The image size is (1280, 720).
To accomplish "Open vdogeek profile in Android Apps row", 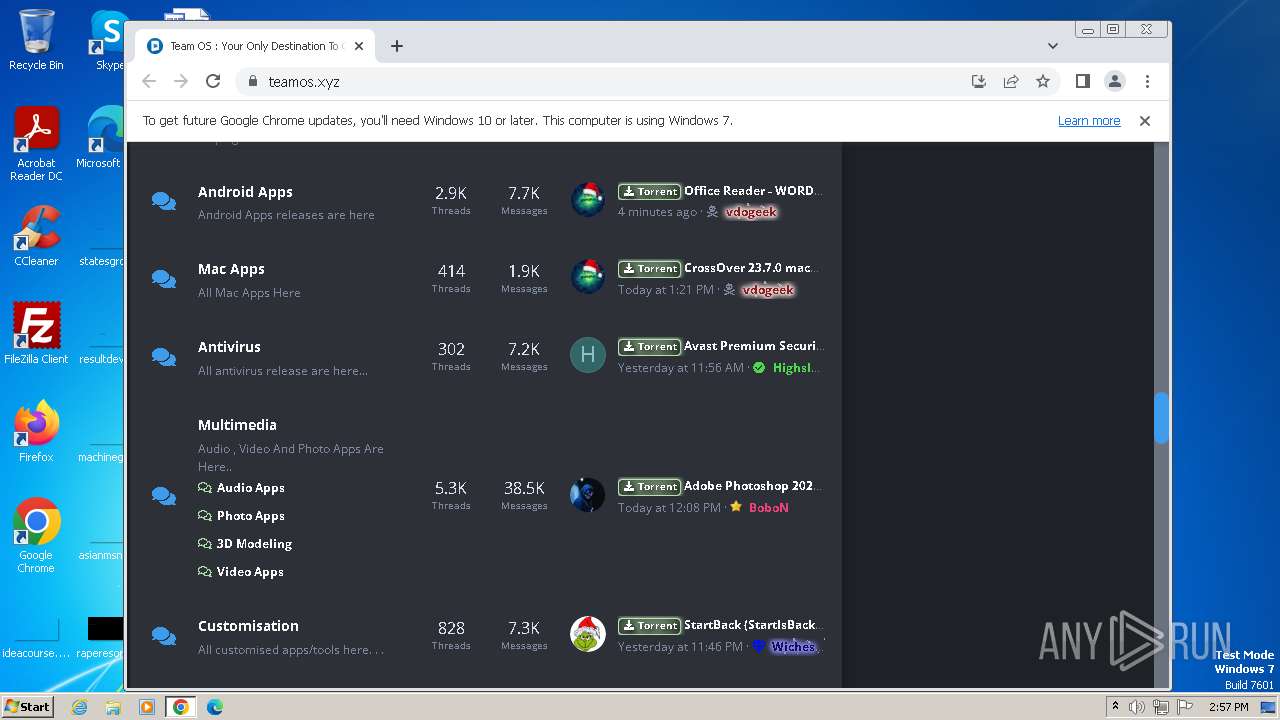I will click(x=750, y=212).
